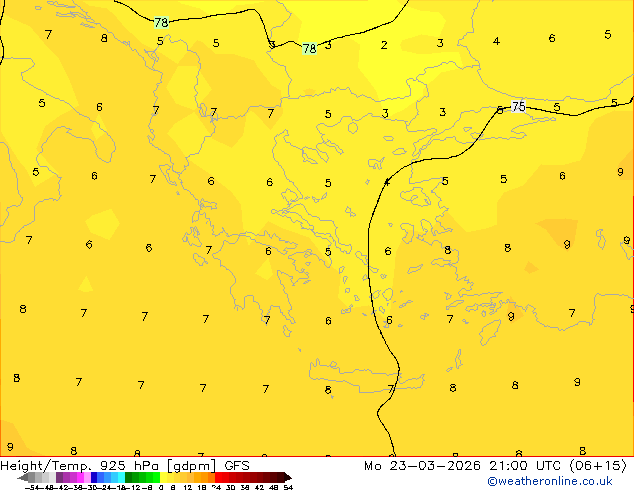Click the 12 label on the color scale
The height and width of the screenshot is (490, 634).
click(x=188, y=487)
